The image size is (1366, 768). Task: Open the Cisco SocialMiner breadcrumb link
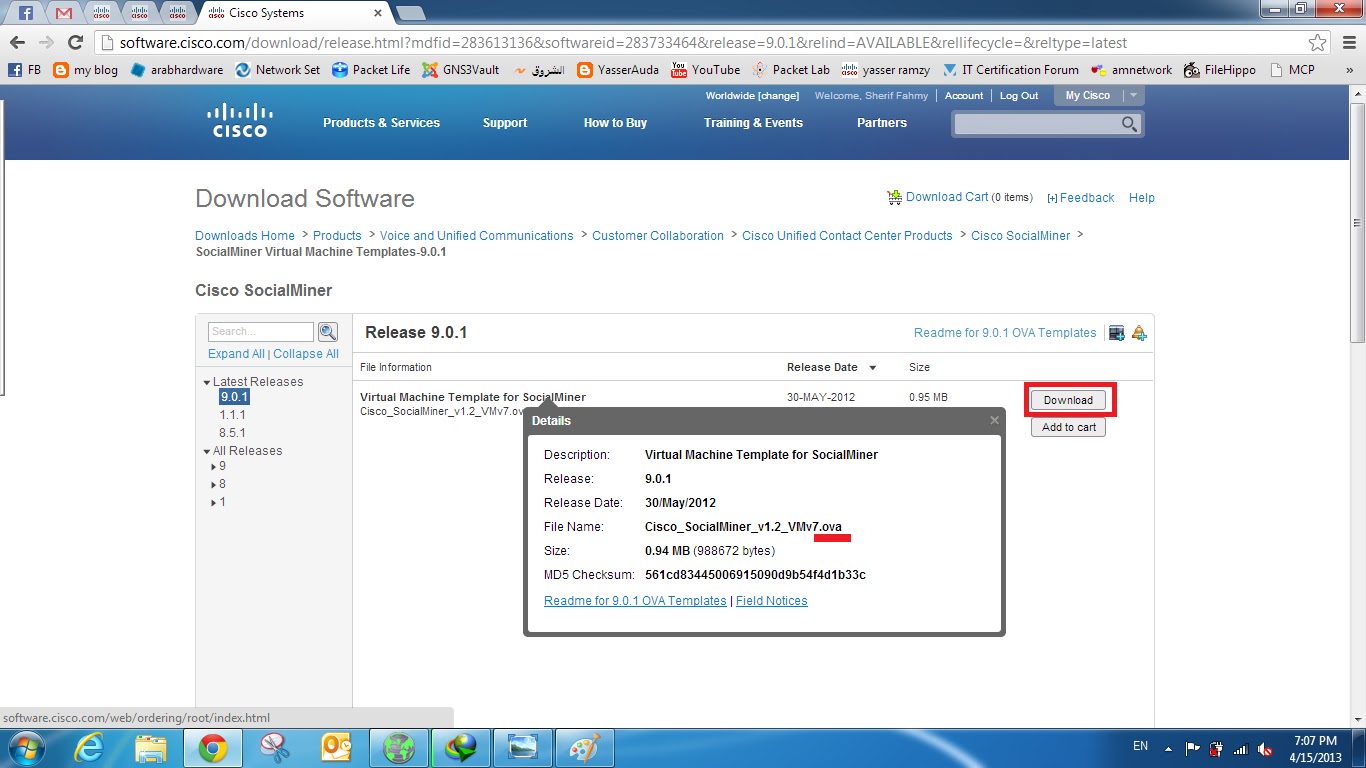[1020, 236]
